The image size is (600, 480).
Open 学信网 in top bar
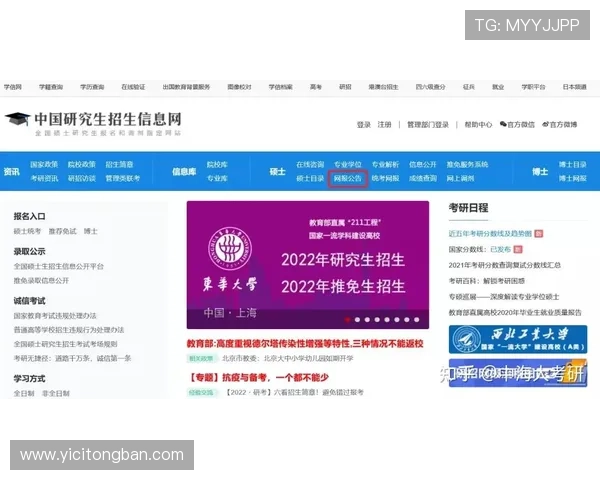pos(13,87)
